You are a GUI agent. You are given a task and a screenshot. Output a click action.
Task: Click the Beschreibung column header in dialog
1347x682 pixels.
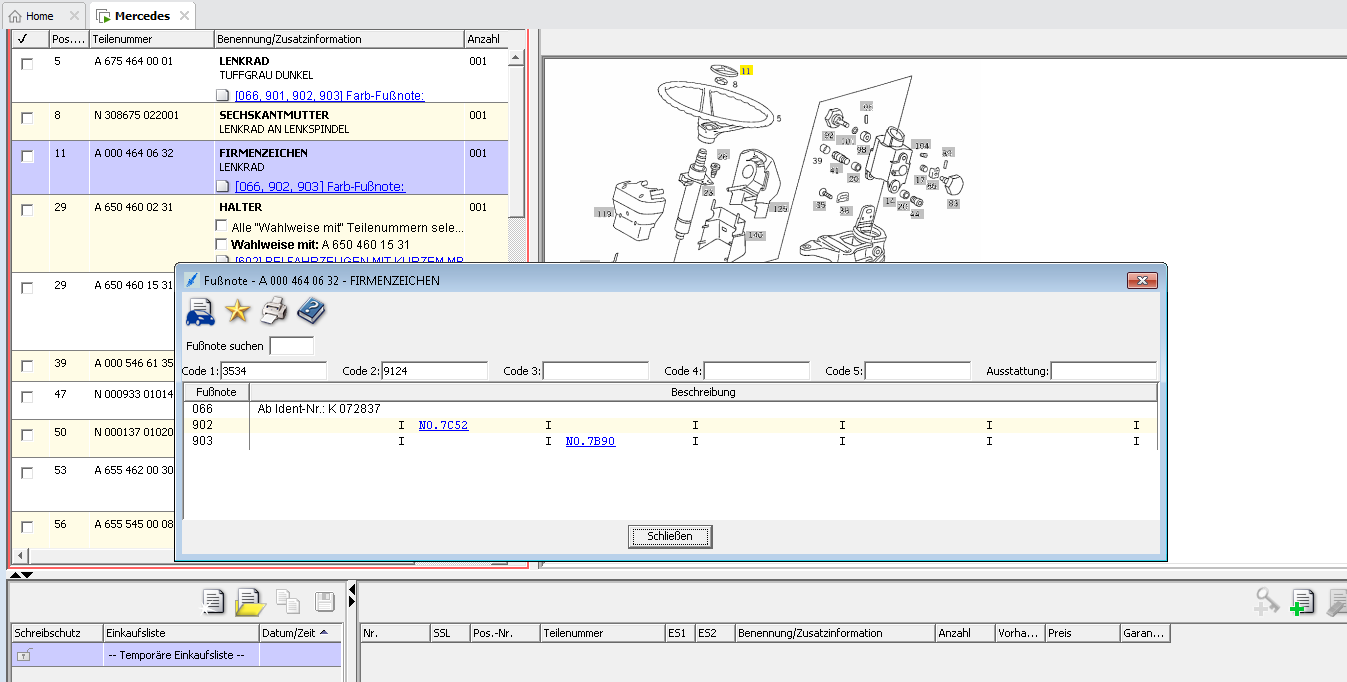click(x=703, y=392)
